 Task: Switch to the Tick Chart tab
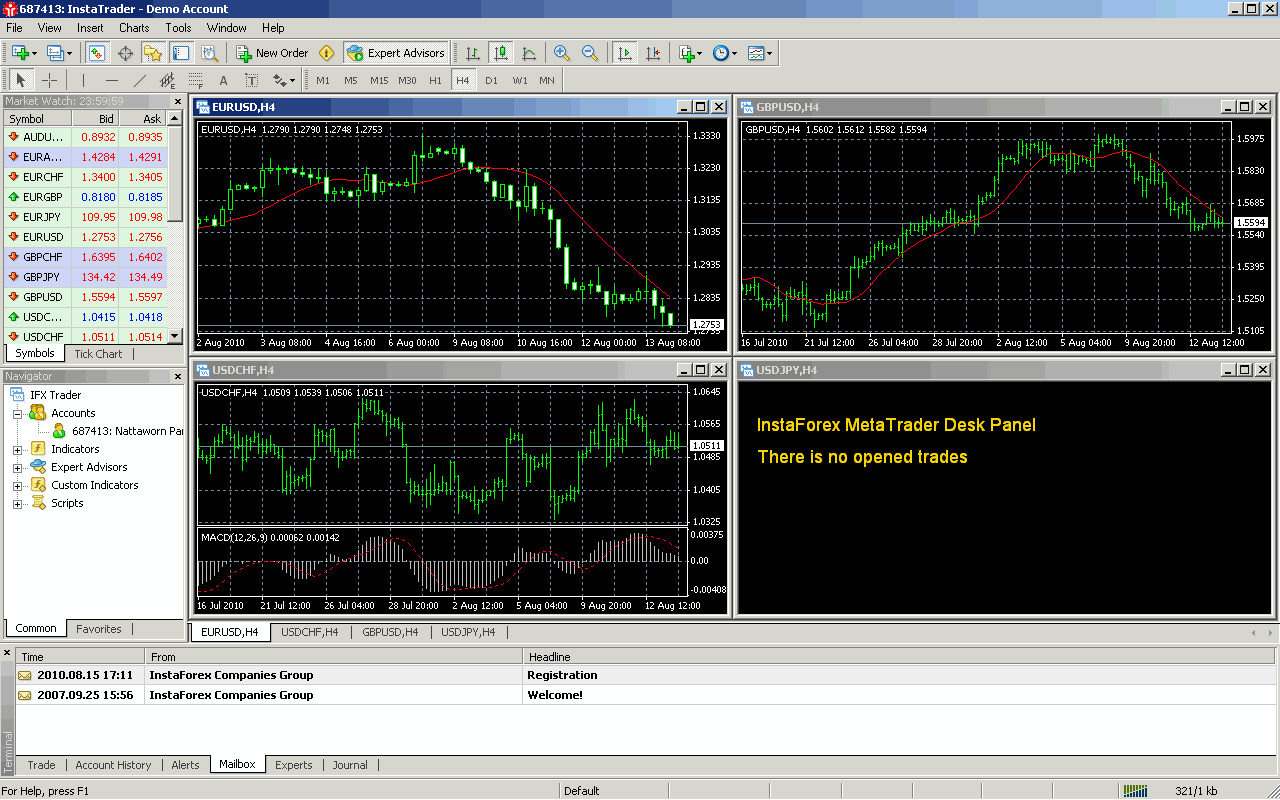pyautogui.click(x=98, y=354)
